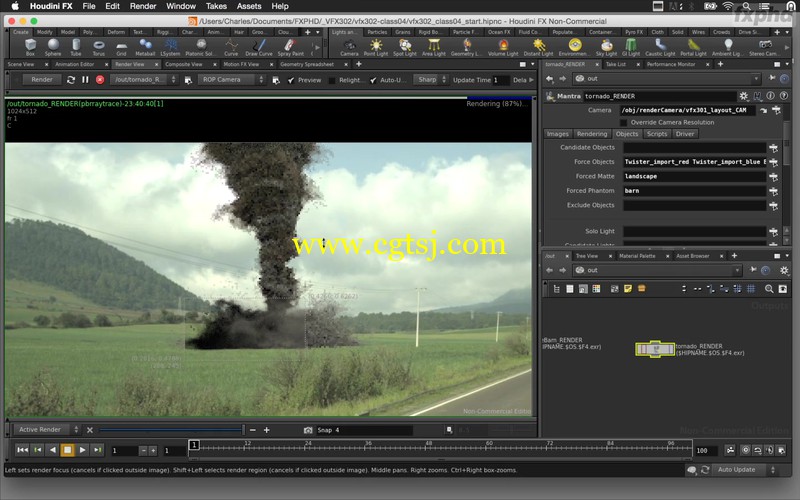
Task: Add a Camera from the lights shelf
Action: click(349, 47)
